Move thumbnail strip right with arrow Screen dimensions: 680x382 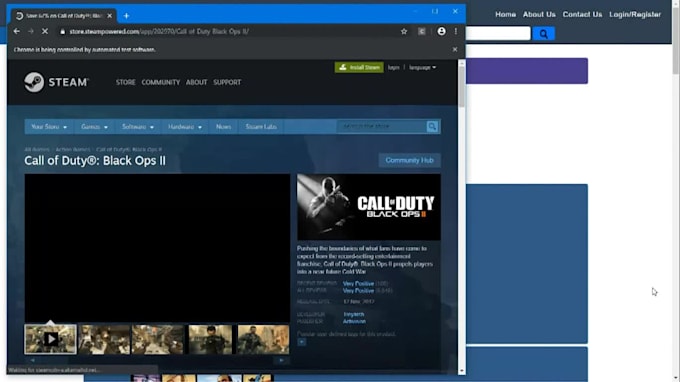[x=281, y=360]
